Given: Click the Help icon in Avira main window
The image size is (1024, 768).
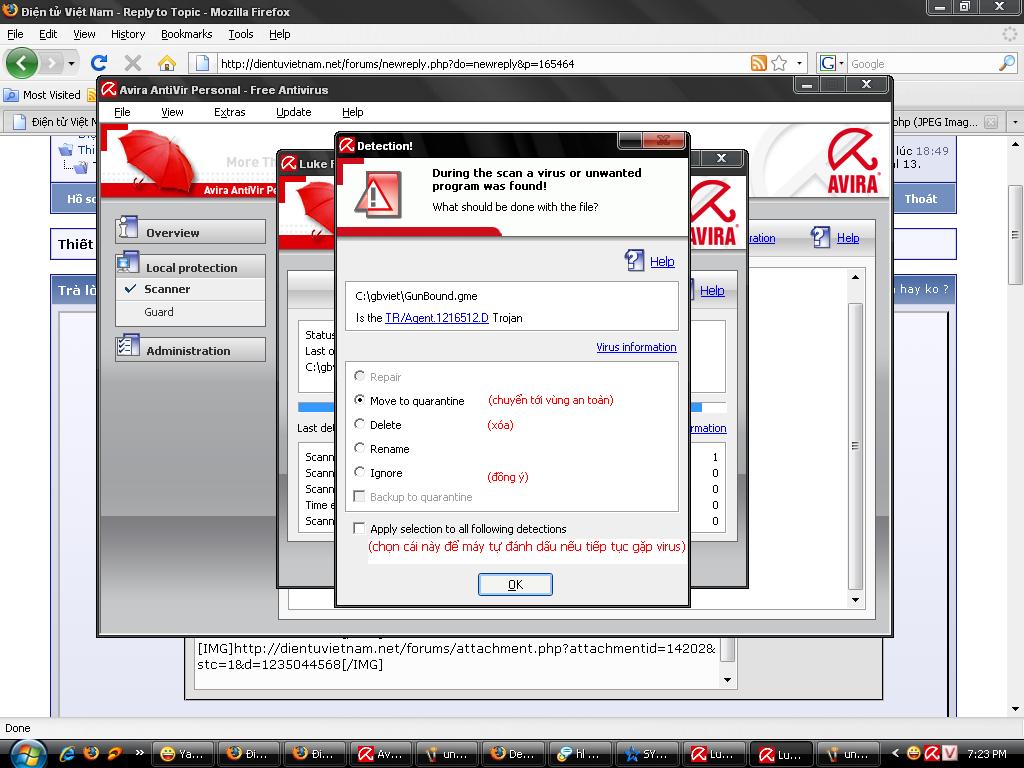Looking at the screenshot, I should [820, 237].
